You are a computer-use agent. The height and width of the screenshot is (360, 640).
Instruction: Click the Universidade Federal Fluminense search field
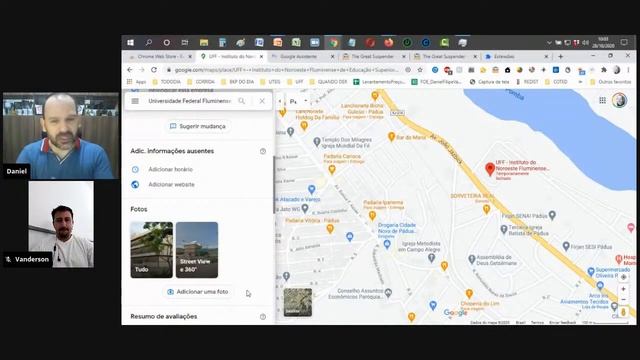point(189,101)
